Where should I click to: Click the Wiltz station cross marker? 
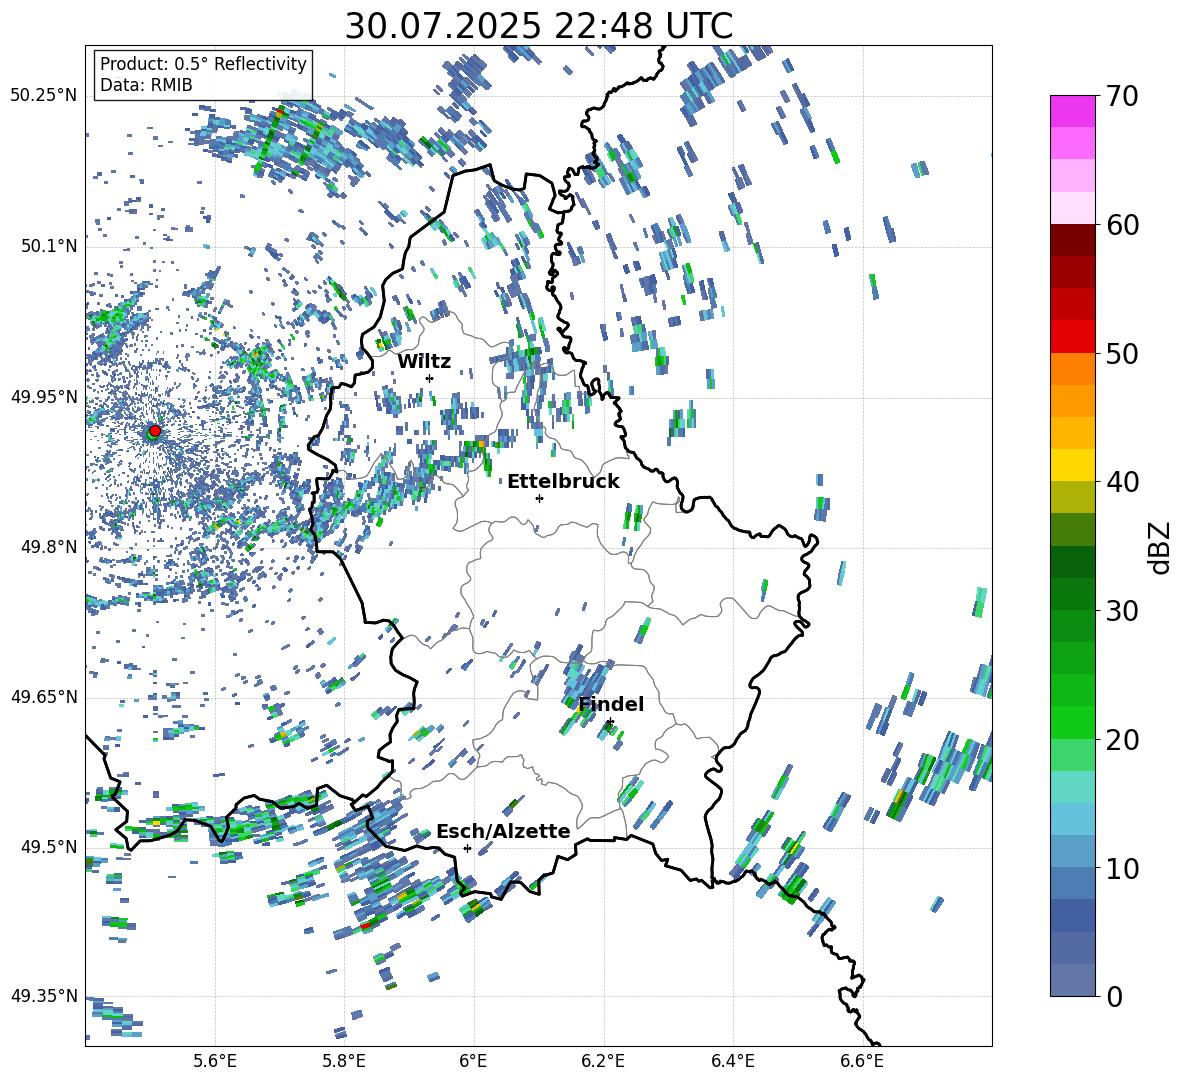430,378
